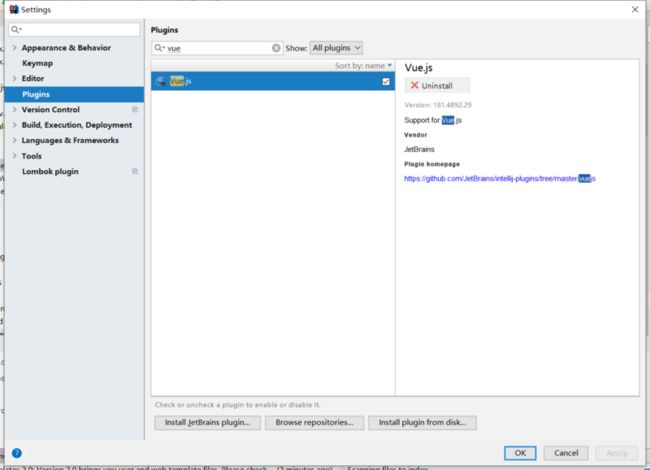
Task: Select Keymap in settings tree
Action: pos(37,63)
